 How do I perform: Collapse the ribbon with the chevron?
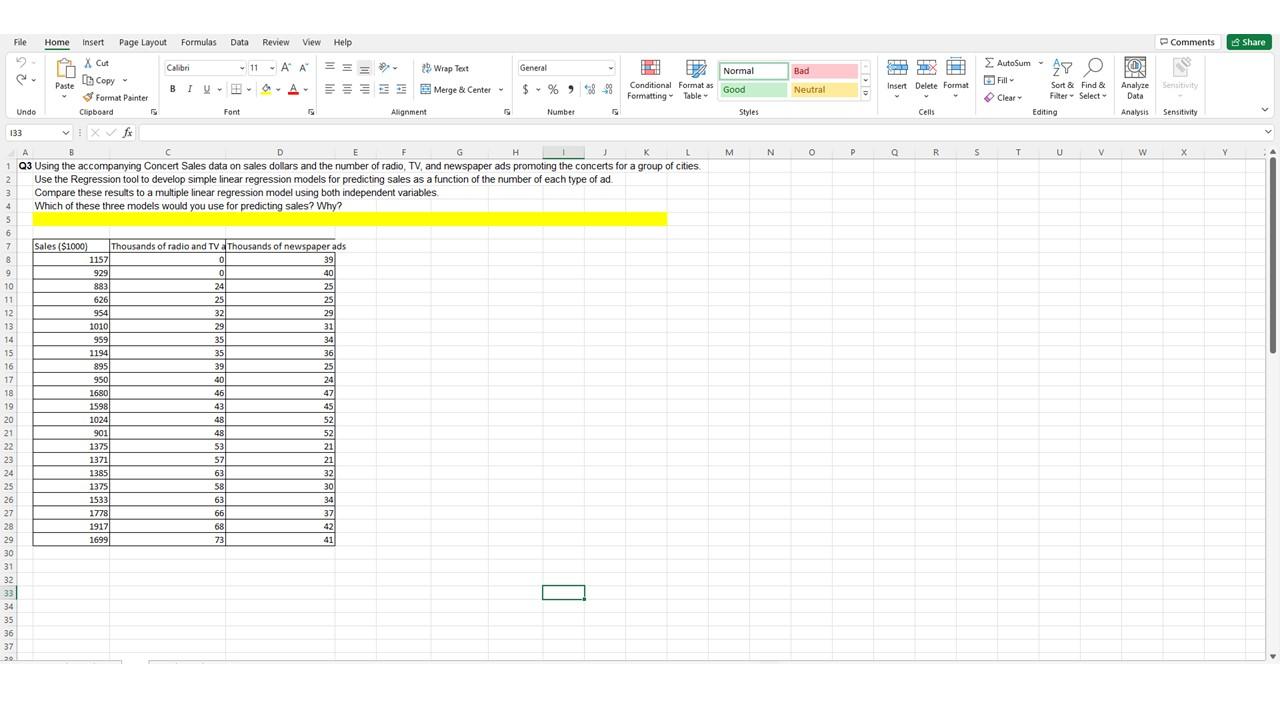point(1265,110)
